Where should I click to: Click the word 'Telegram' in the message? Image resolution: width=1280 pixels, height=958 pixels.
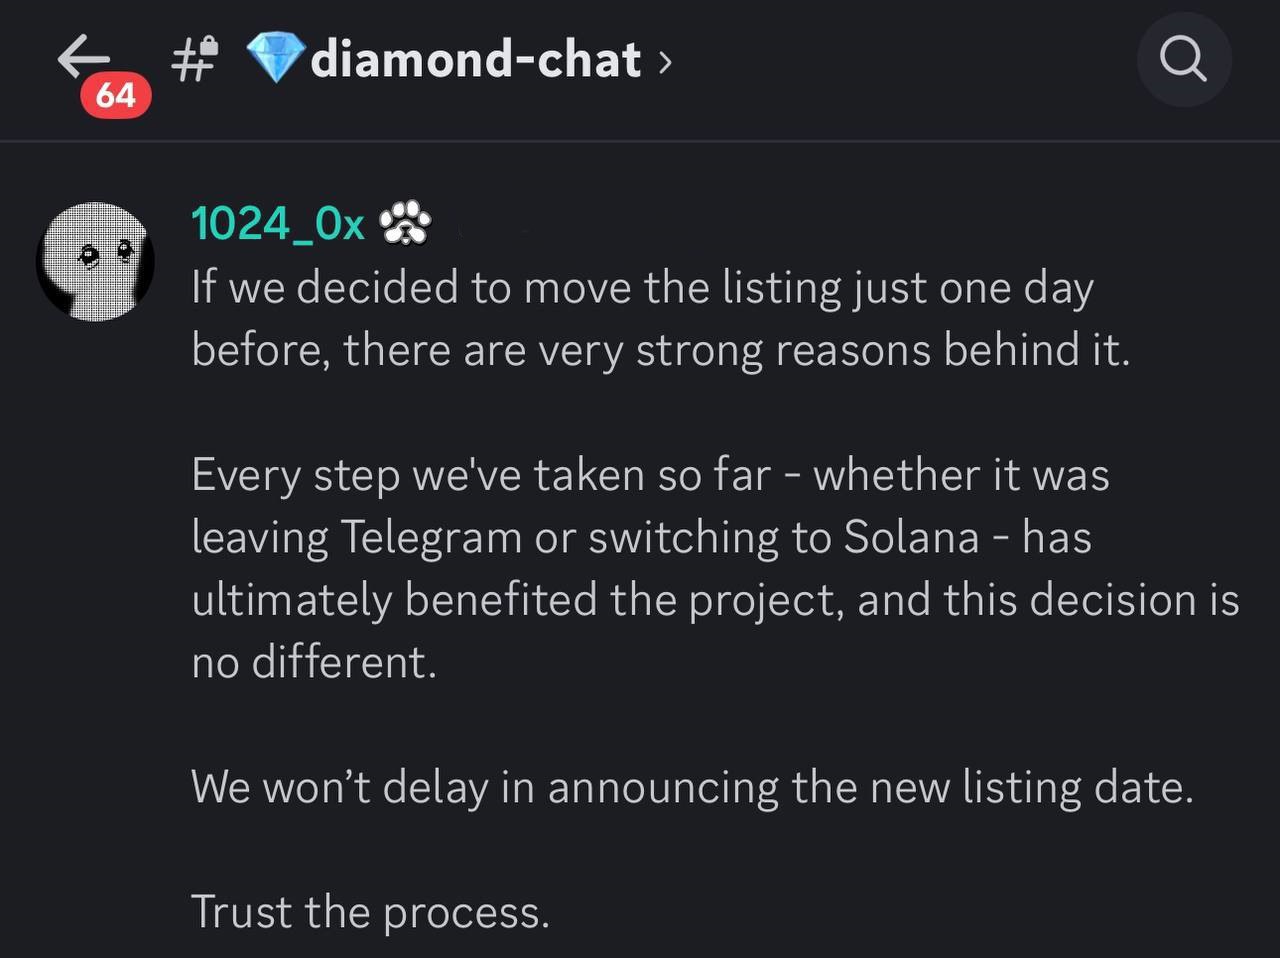coord(431,538)
